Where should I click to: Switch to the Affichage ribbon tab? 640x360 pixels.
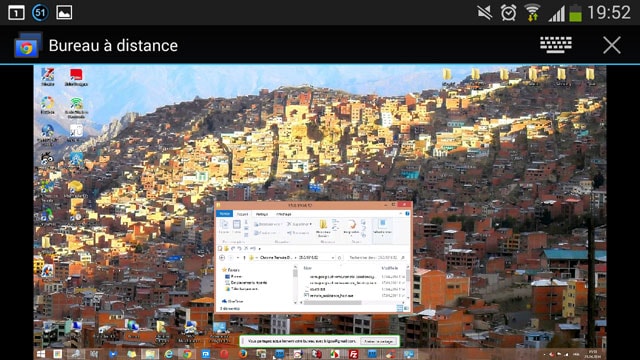tap(284, 214)
